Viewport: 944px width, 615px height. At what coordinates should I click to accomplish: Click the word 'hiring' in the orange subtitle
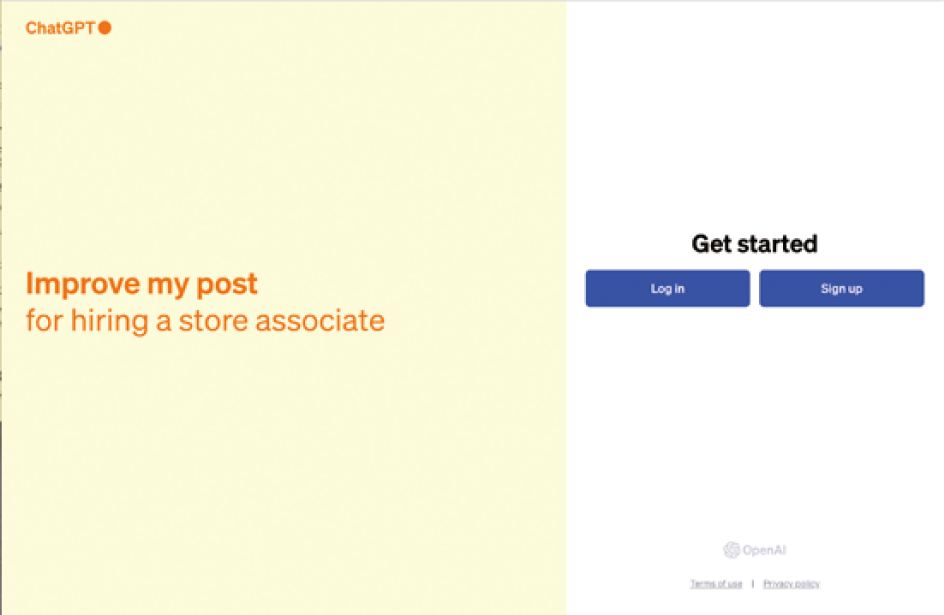[x=110, y=321]
